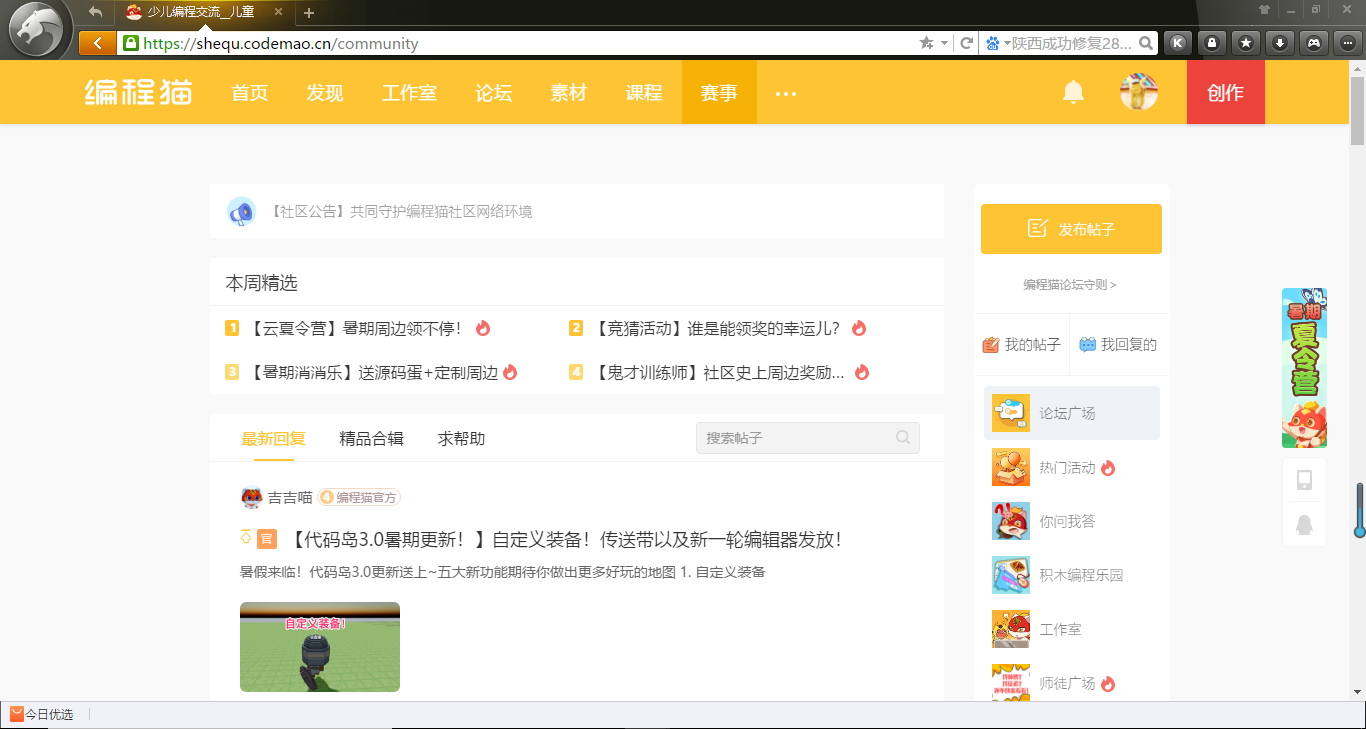Go to 首页 in the navigation bar
This screenshot has height=729, width=1366.
[x=250, y=93]
